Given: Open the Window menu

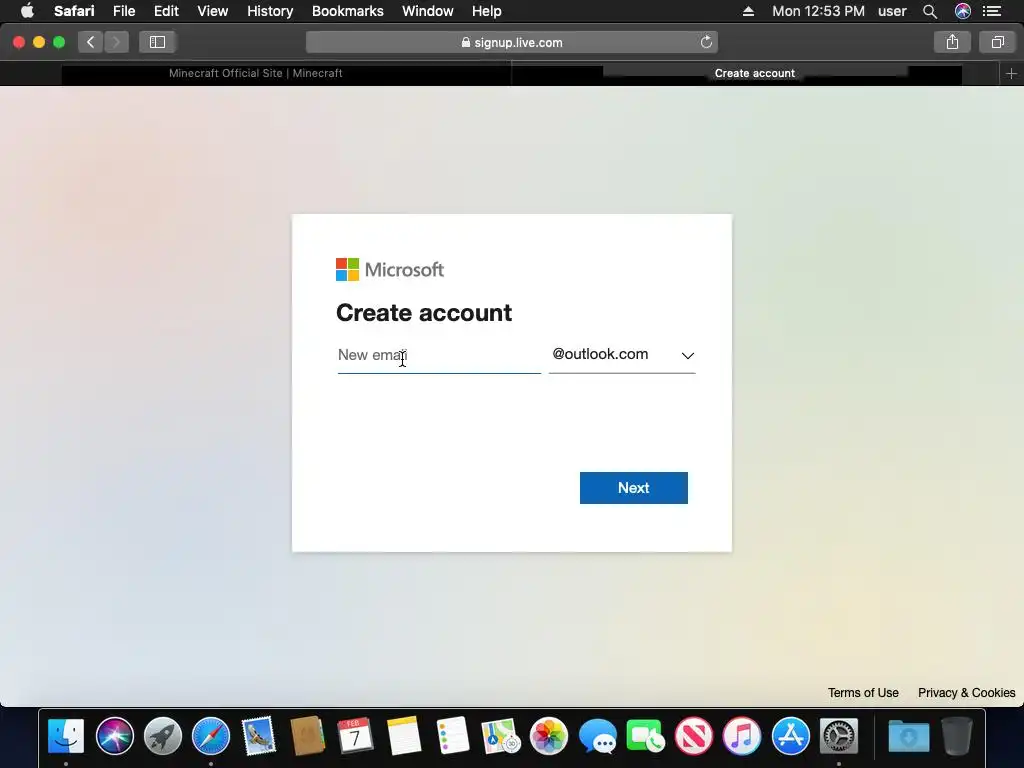Looking at the screenshot, I should click(x=428, y=11).
